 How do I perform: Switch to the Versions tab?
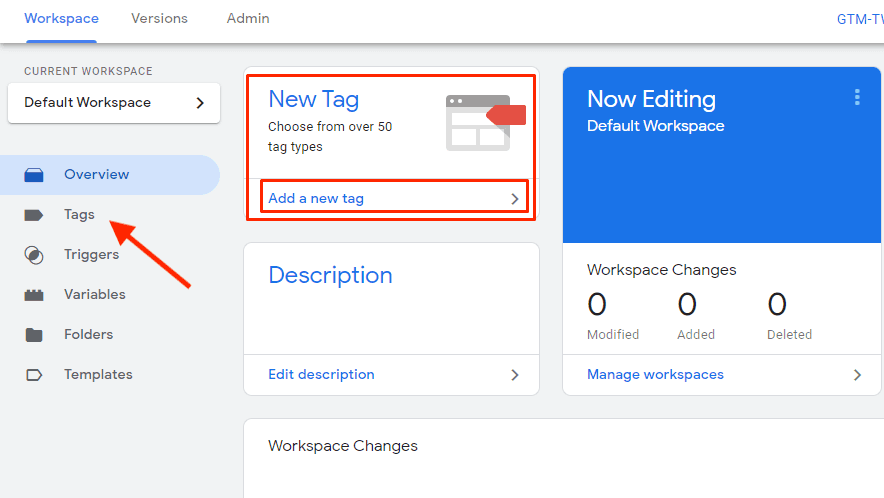coord(159,19)
